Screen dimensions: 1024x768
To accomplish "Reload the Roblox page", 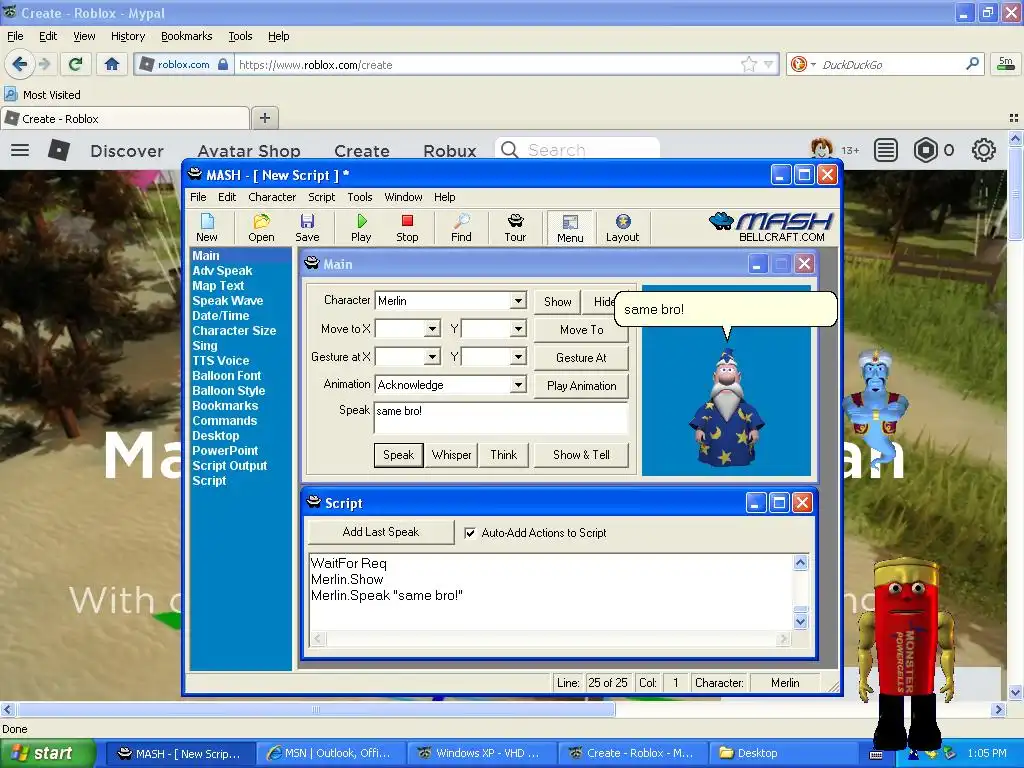I will pos(75,64).
